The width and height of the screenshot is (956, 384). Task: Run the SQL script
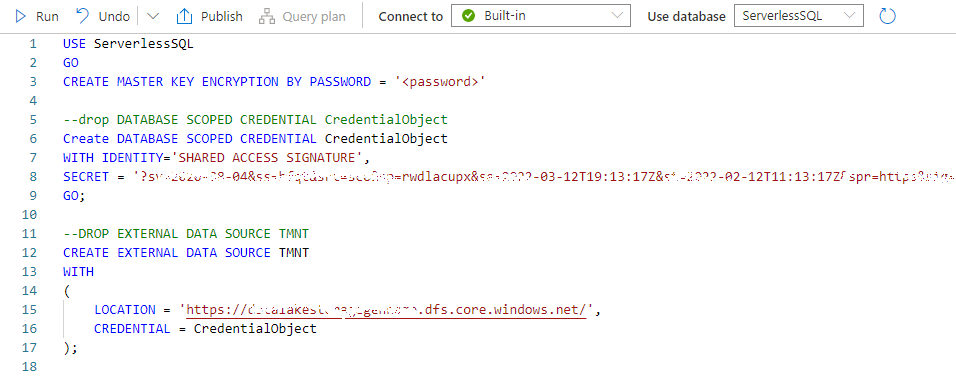pyautogui.click(x=37, y=16)
